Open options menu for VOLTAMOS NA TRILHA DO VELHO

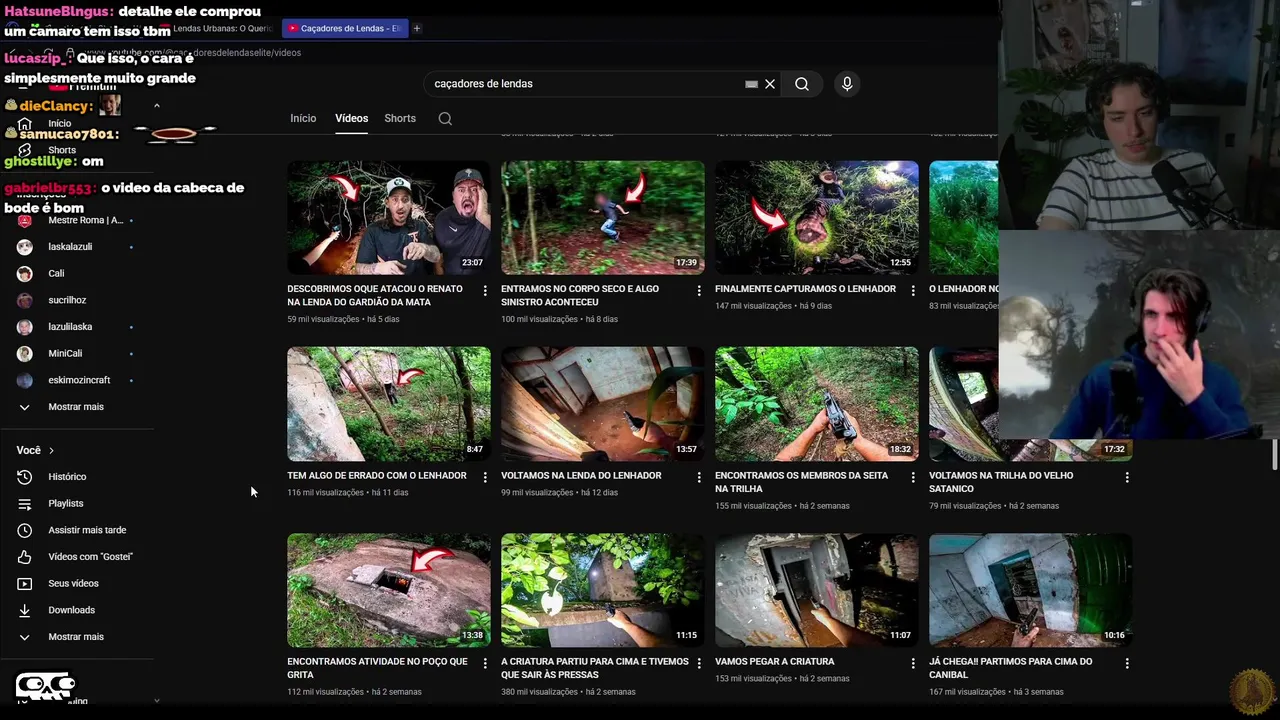tap(1127, 477)
